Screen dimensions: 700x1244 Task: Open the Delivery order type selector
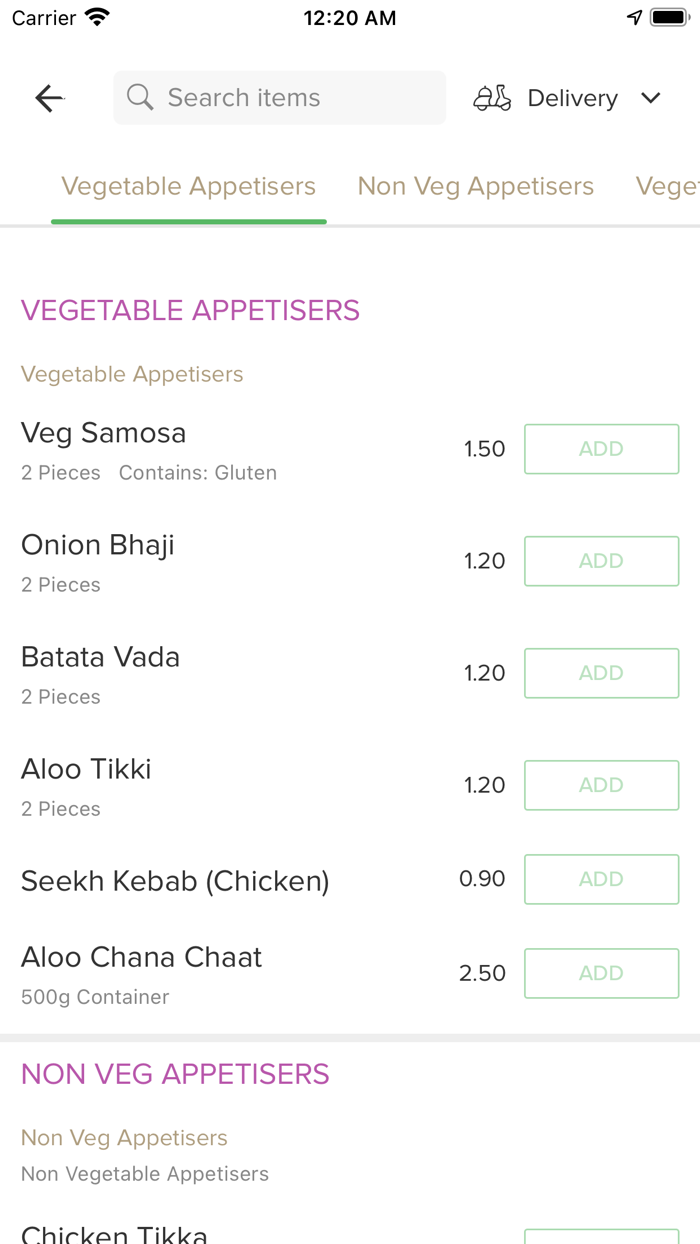click(567, 98)
